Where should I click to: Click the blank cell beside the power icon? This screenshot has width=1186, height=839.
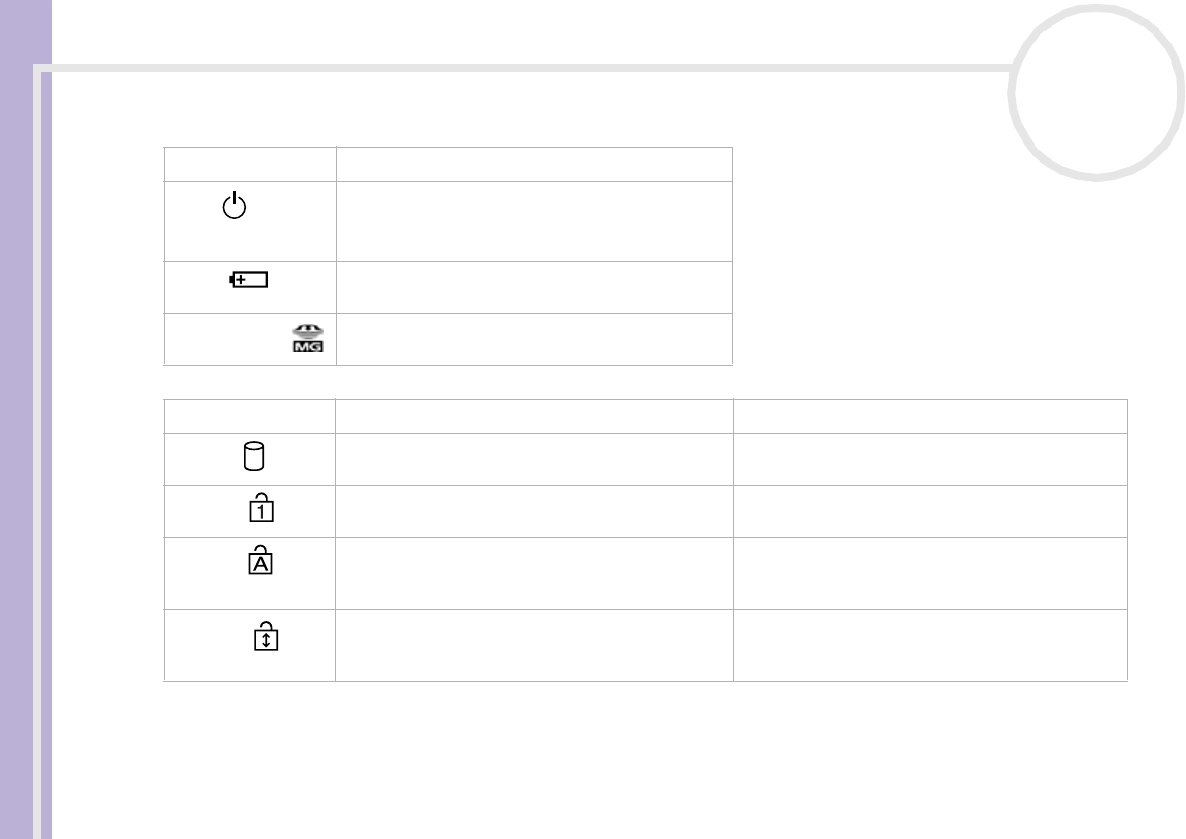coord(534,220)
